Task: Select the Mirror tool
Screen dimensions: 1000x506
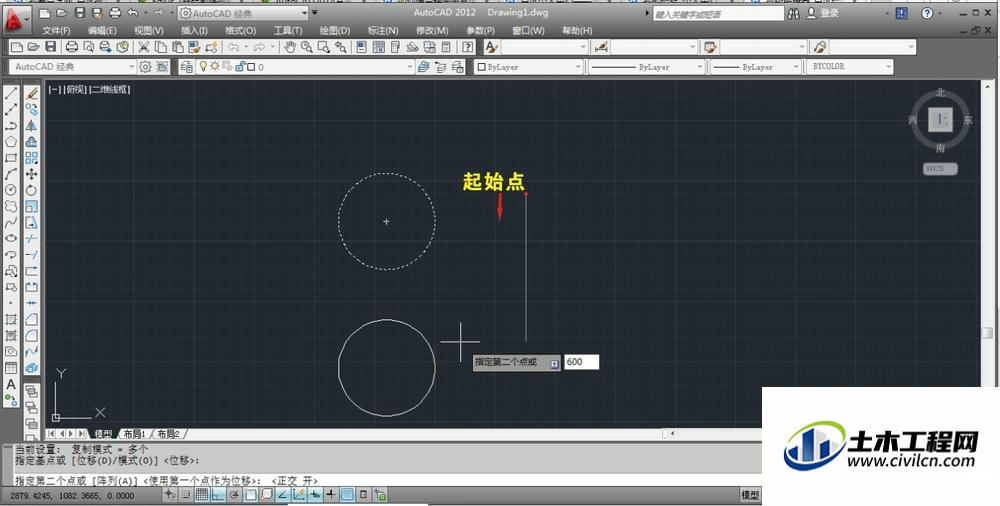Action: pyautogui.click(x=32, y=125)
